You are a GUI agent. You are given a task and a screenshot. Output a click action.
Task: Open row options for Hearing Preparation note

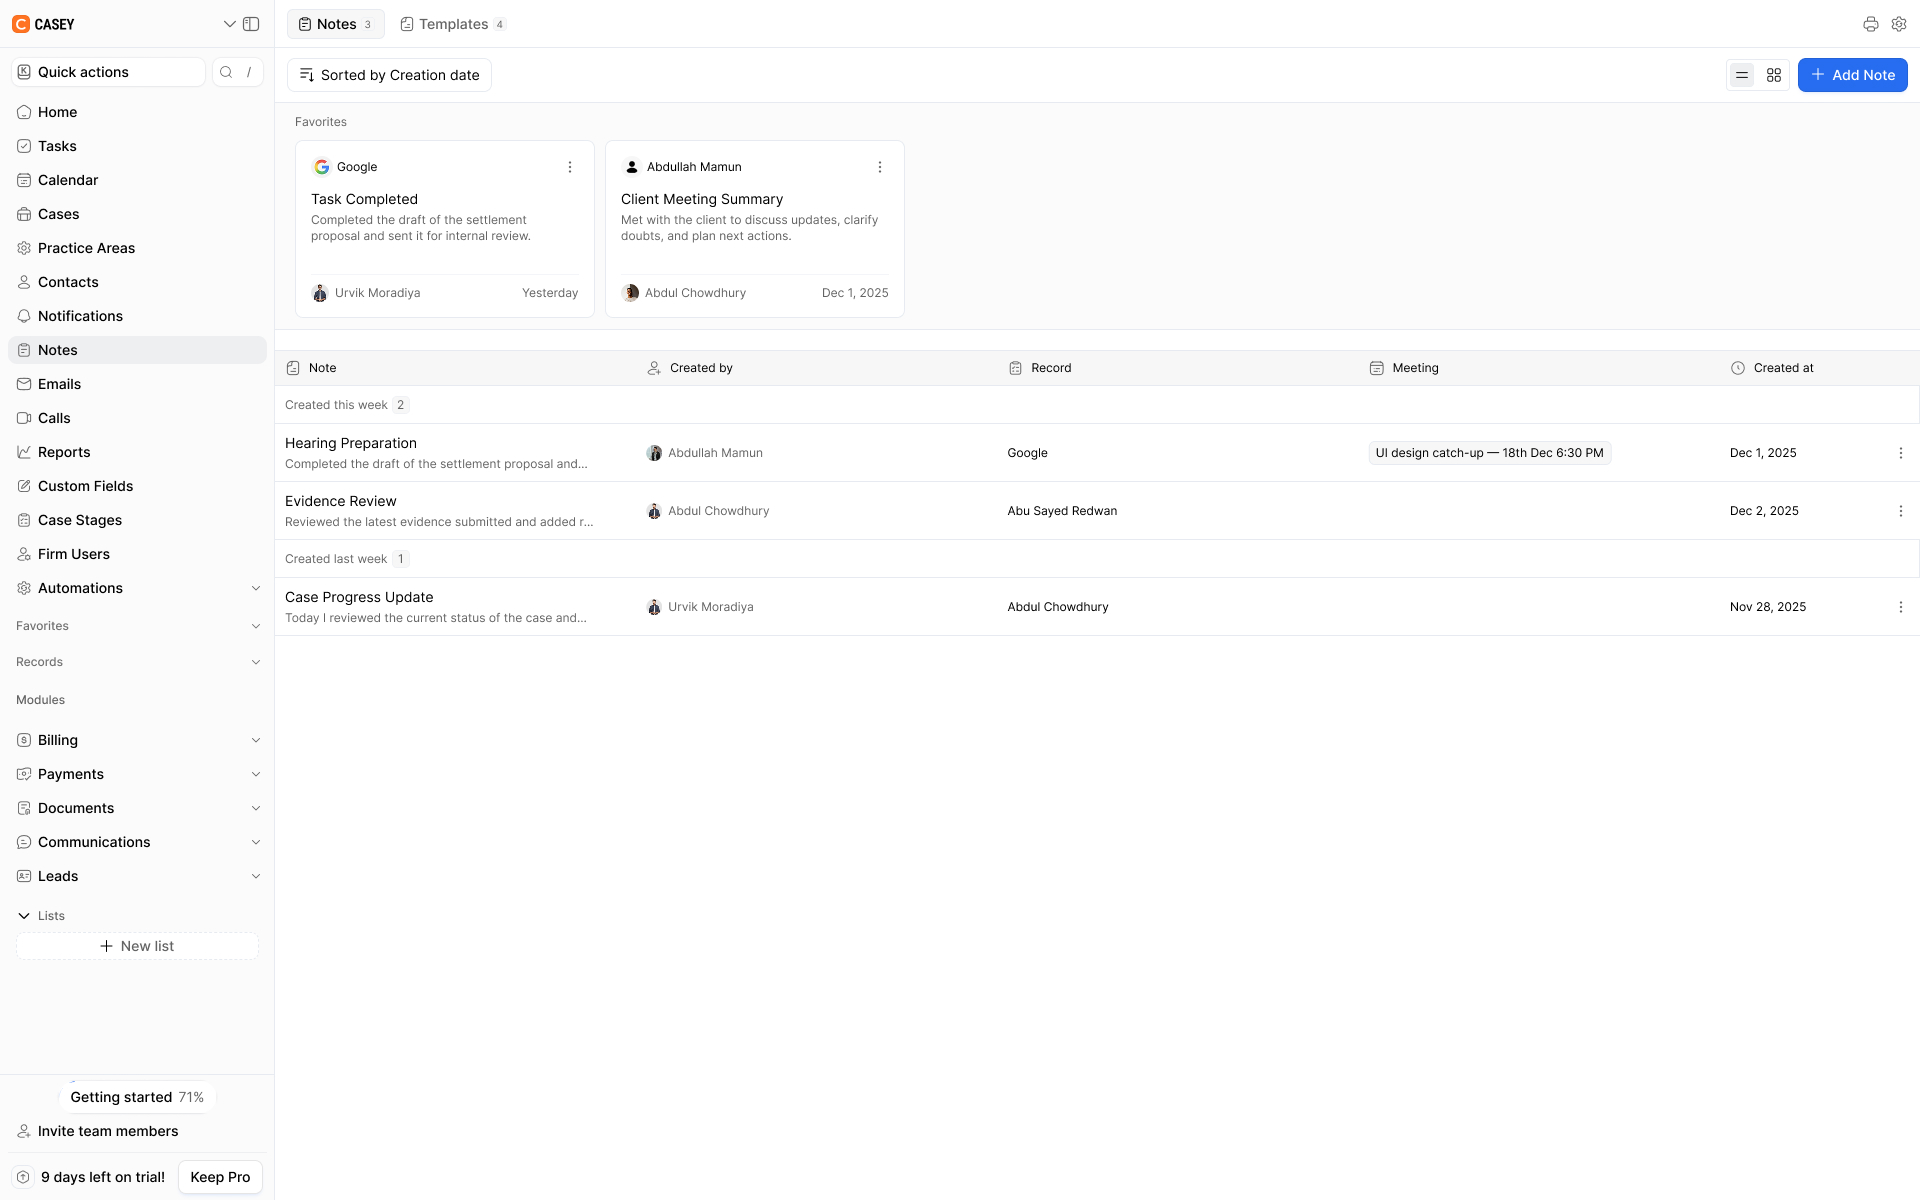coord(1900,453)
